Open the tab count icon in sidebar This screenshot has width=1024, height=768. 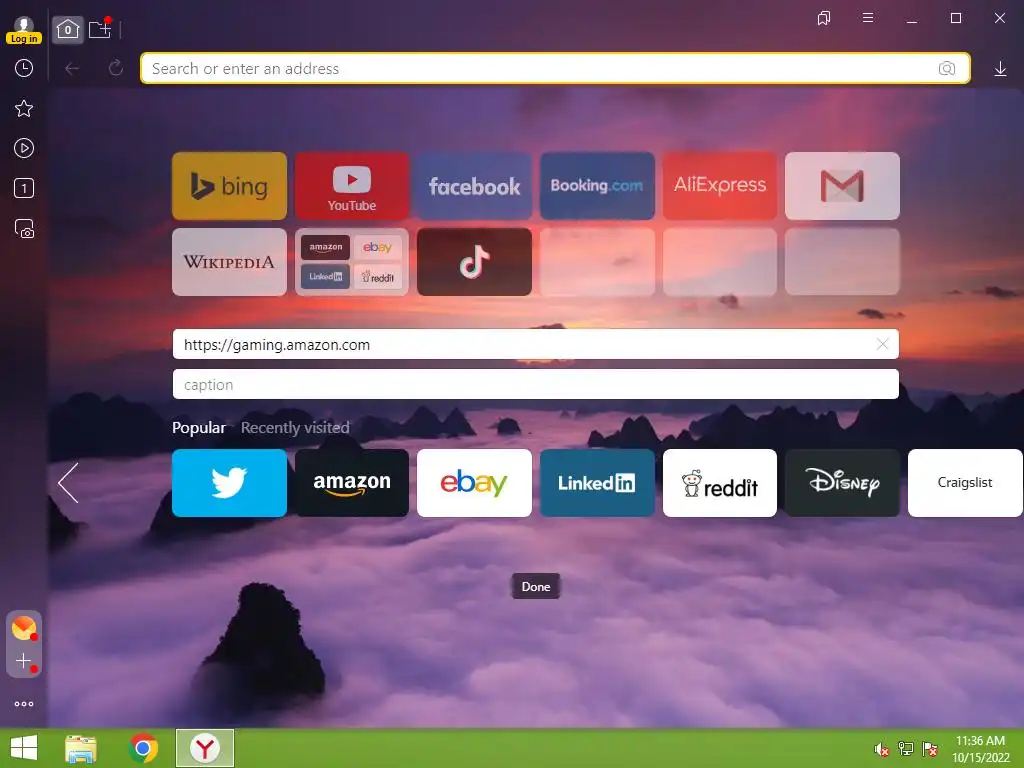pos(24,189)
